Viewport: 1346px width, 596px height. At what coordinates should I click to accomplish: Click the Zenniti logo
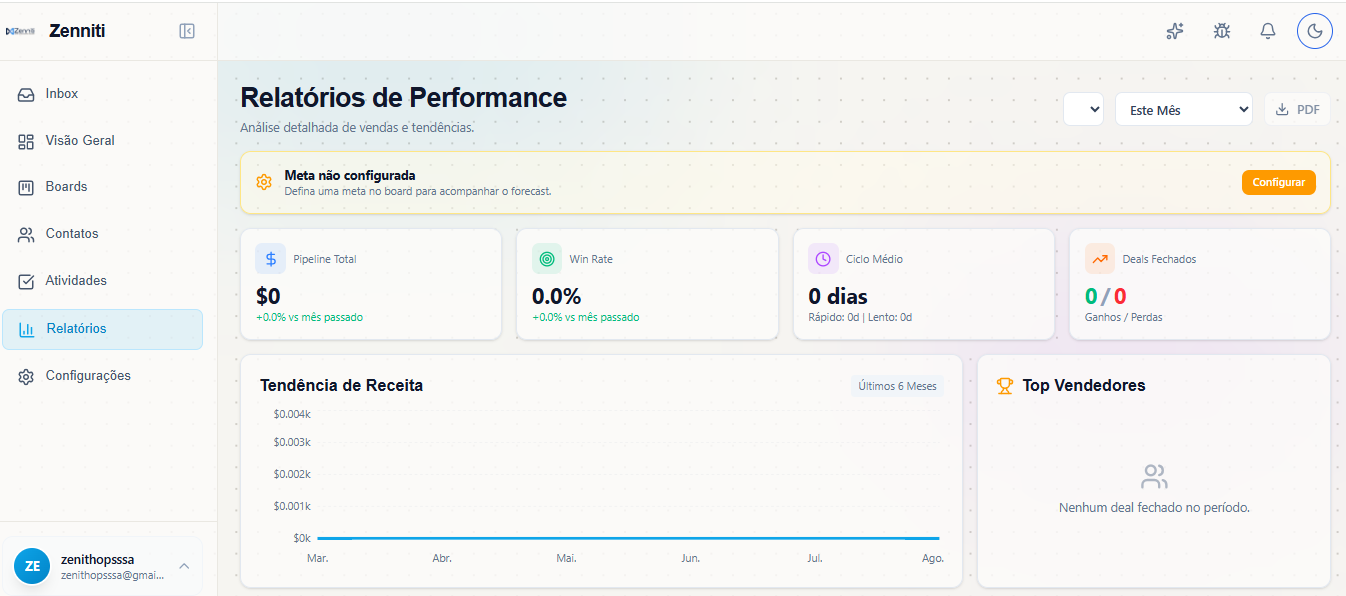pos(20,31)
